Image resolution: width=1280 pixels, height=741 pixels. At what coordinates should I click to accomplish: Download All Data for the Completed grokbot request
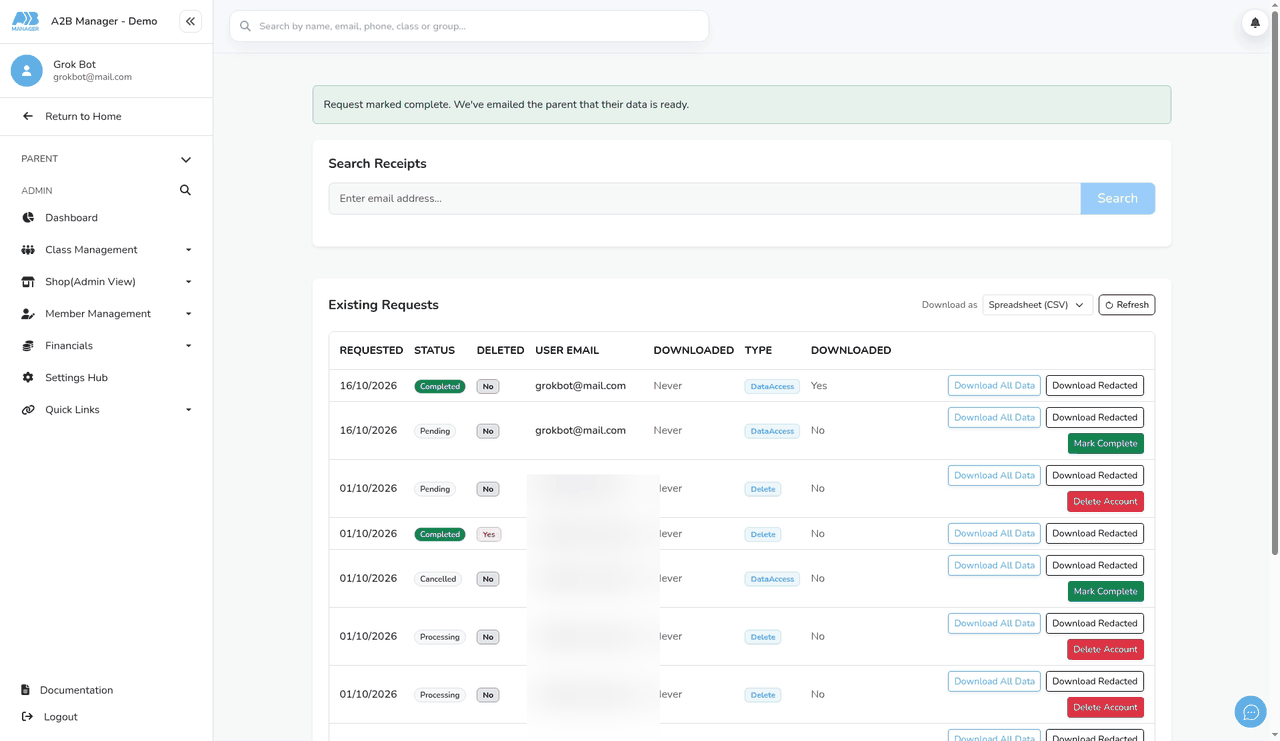[994, 385]
